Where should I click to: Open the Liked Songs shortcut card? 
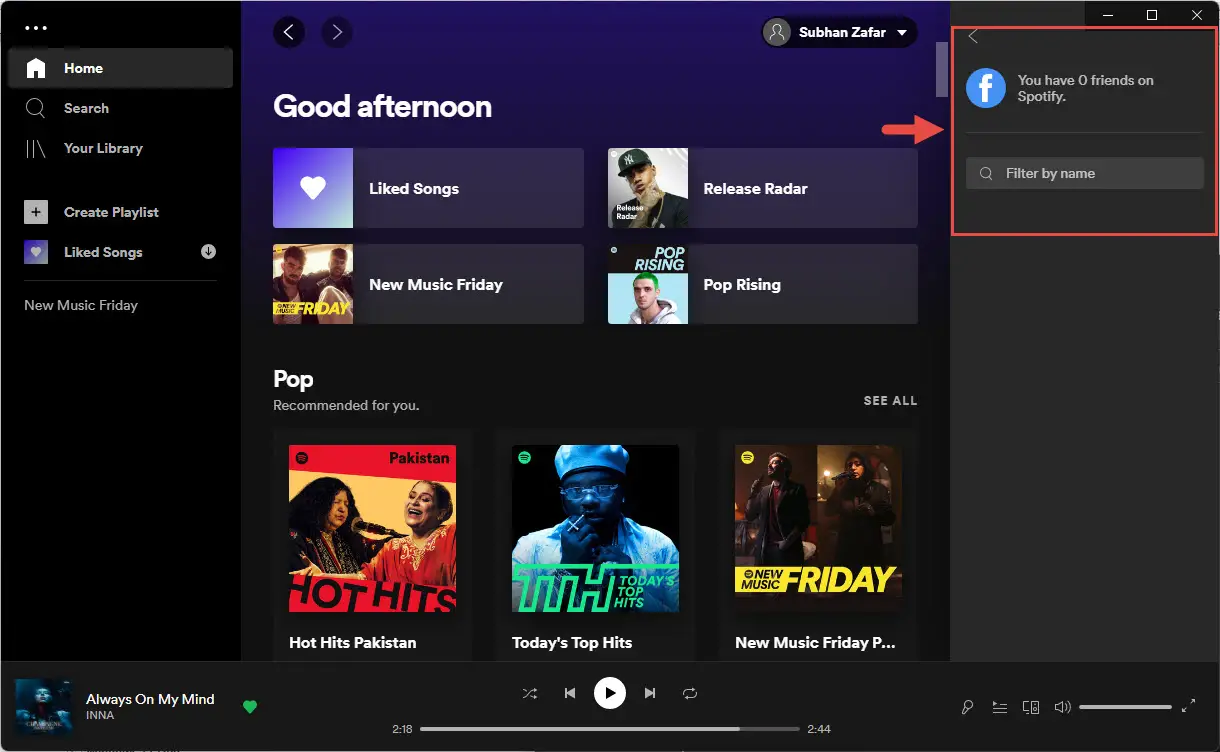pyautogui.click(x=428, y=188)
